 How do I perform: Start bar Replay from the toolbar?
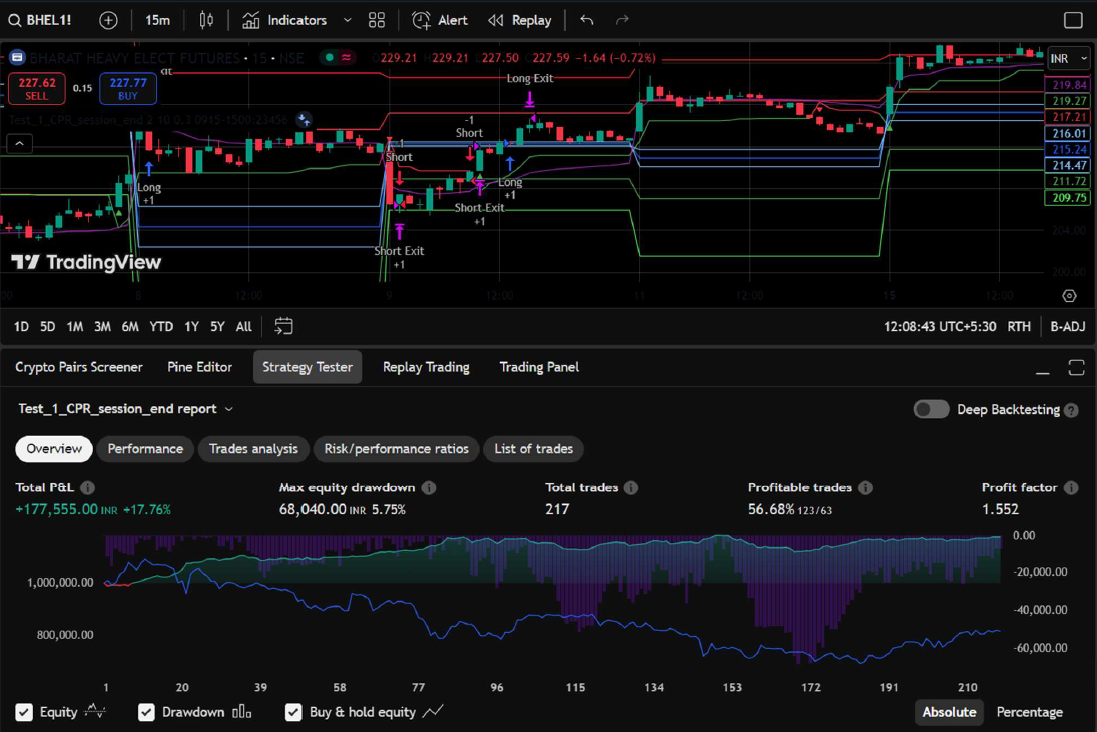[x=519, y=20]
